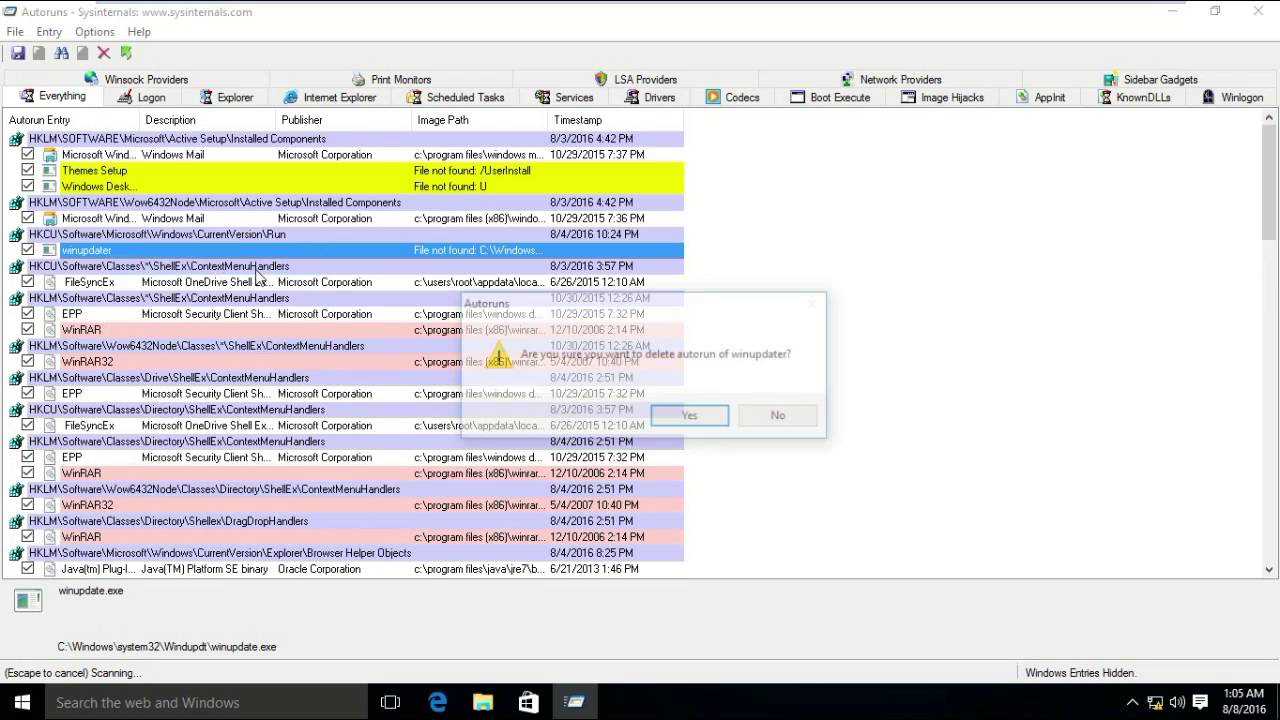This screenshot has width=1280, height=720.
Task: Sort by the Publisher column header
Action: [x=343, y=120]
